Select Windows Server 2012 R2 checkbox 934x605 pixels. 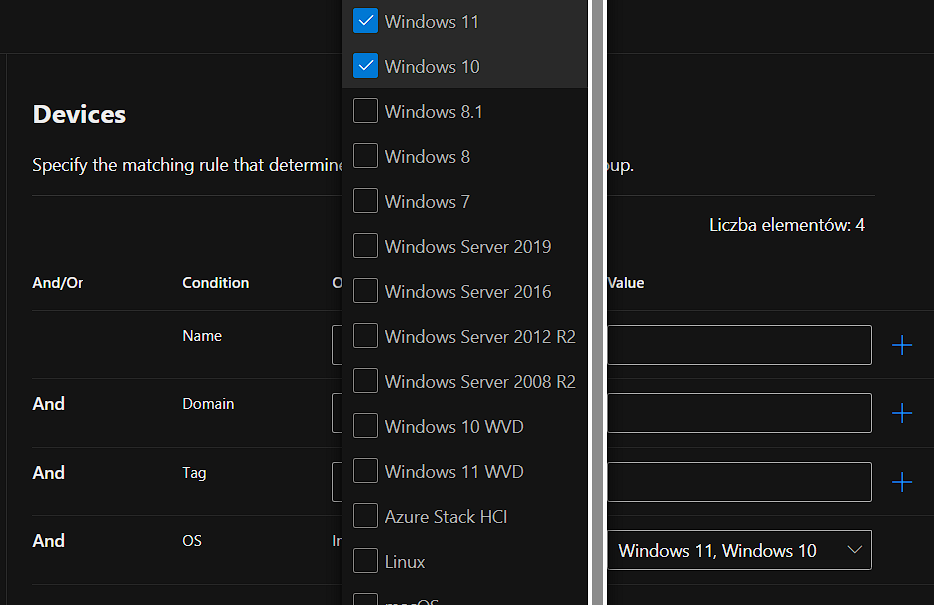coord(366,336)
